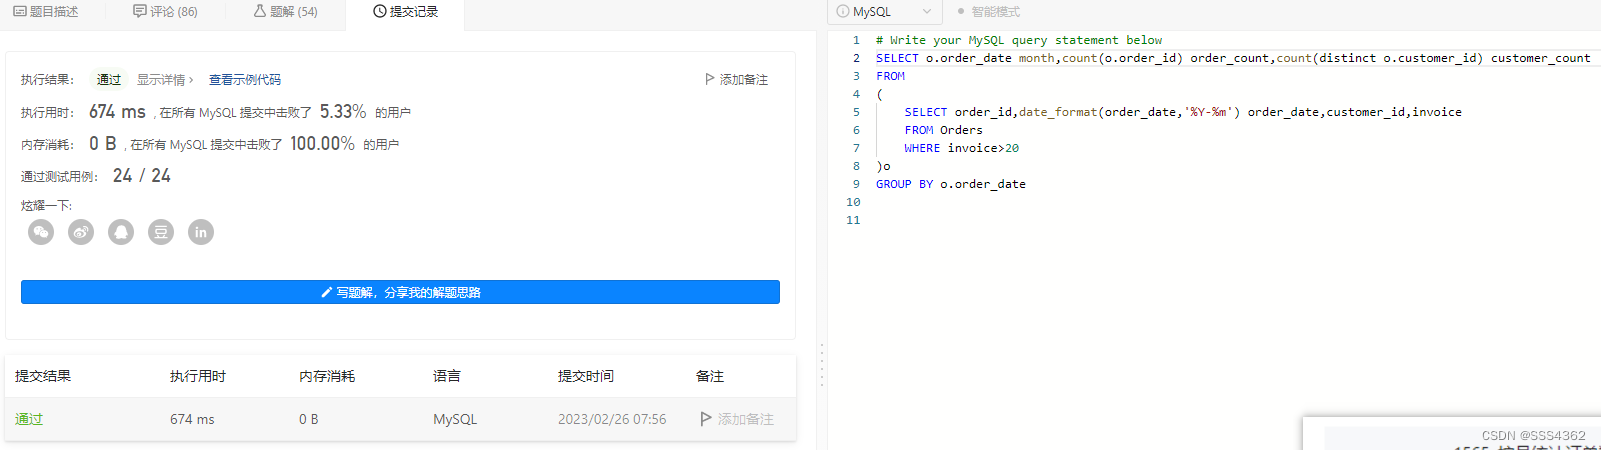The height and width of the screenshot is (450, 1601).
Task: Open the 题目描述 tab
Action: click(46, 12)
